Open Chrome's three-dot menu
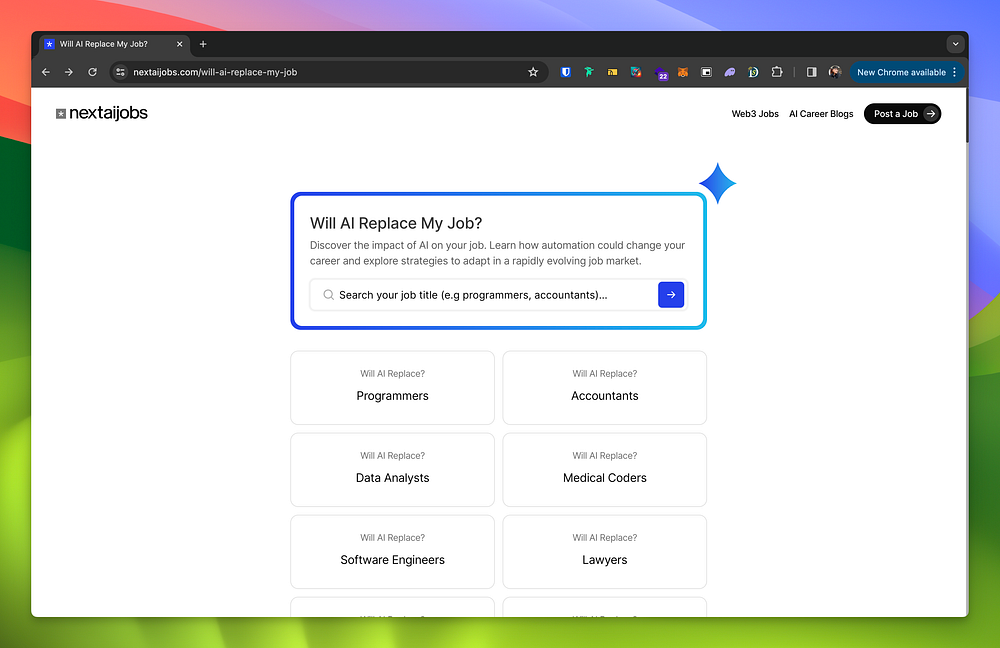The width and height of the screenshot is (1000, 648). pos(955,72)
